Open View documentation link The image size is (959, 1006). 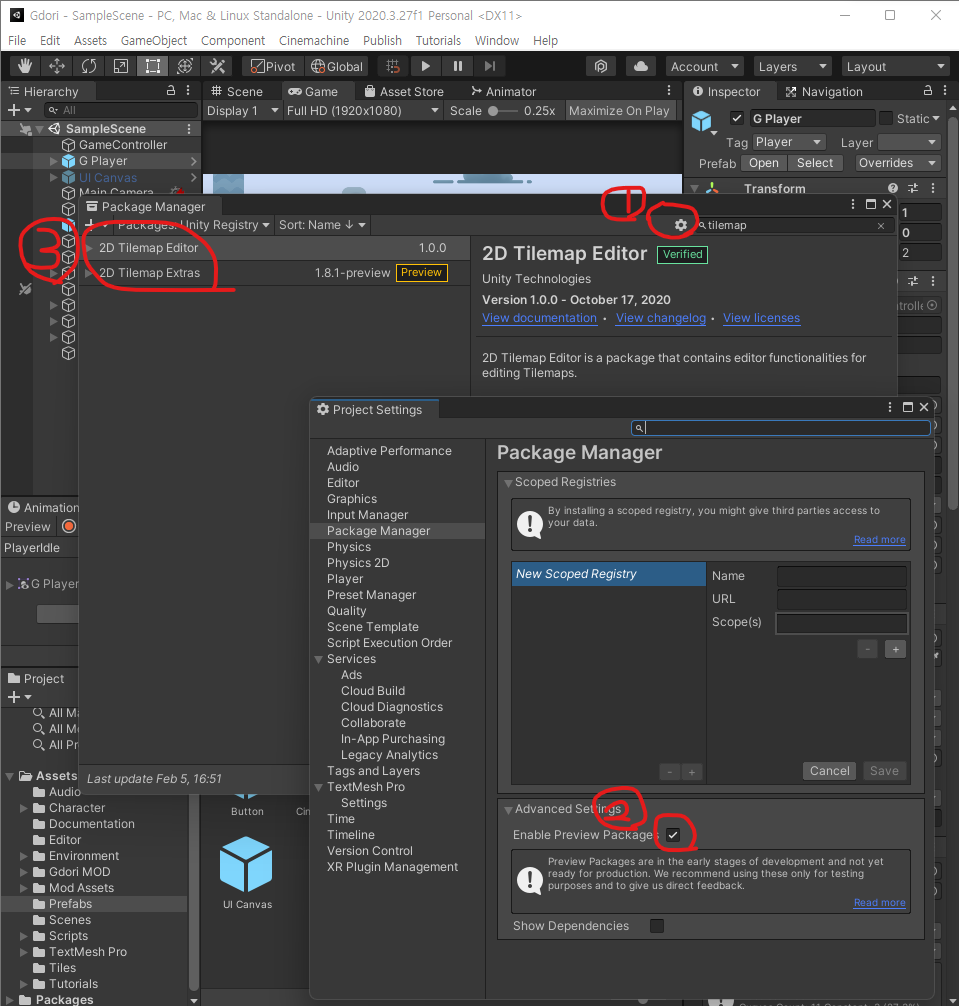(539, 318)
